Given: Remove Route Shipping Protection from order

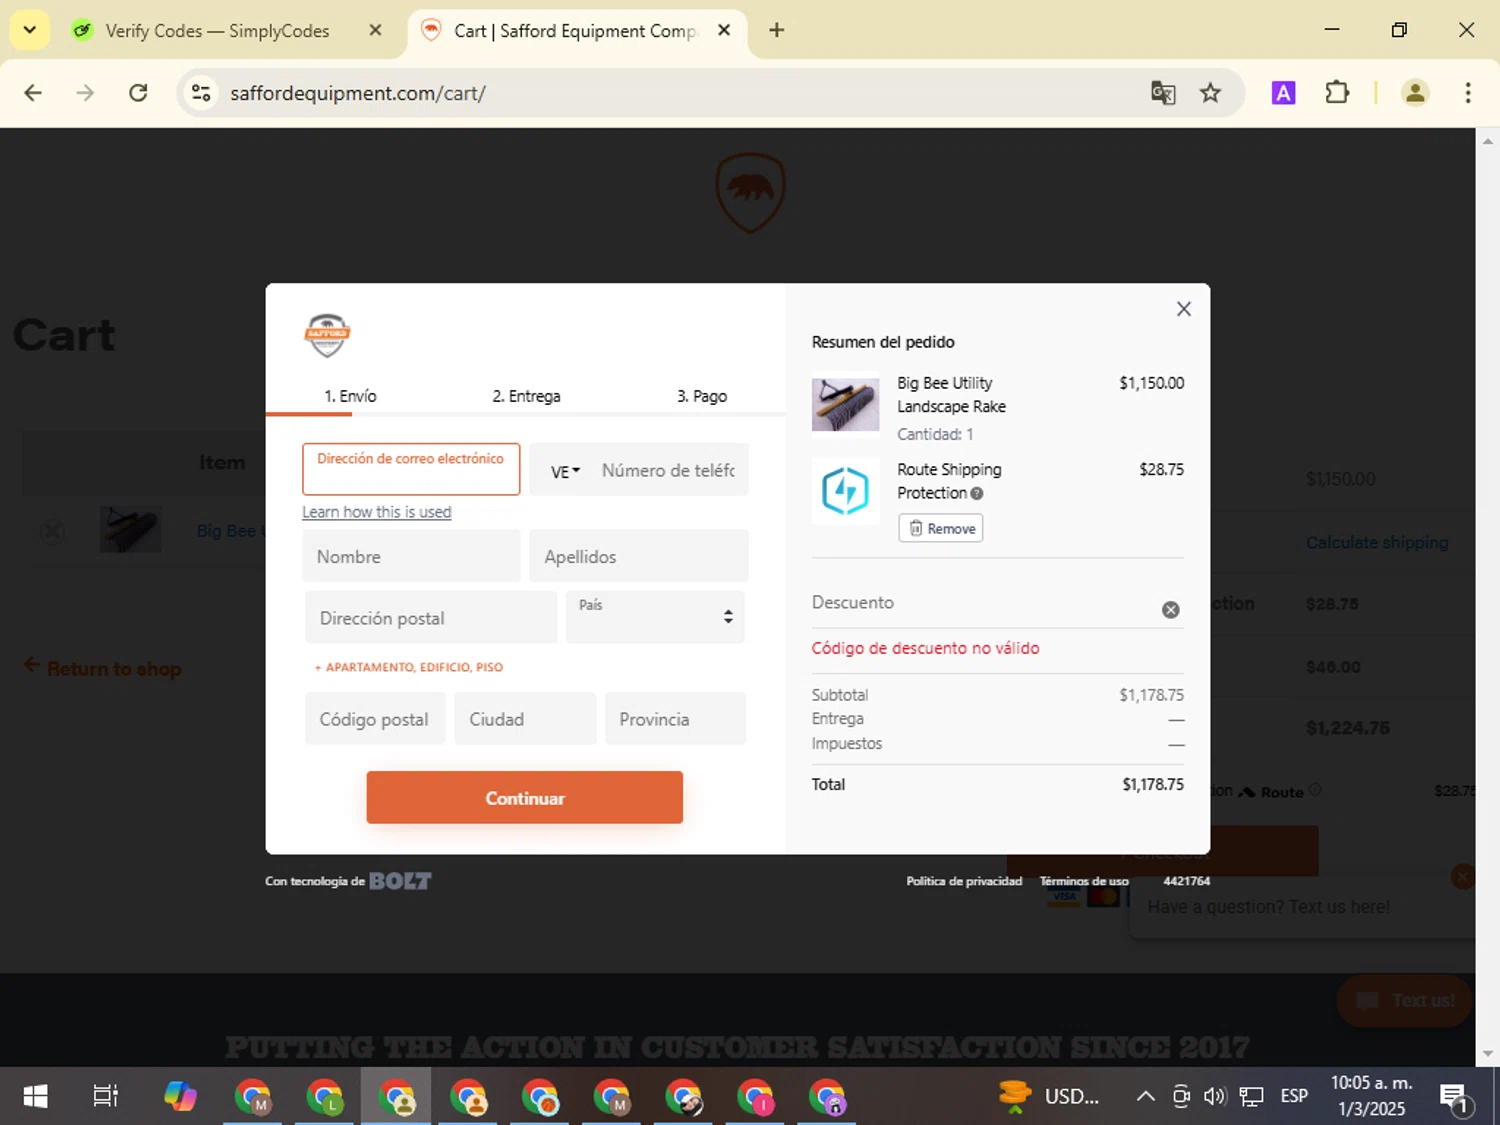Looking at the screenshot, I should coord(940,528).
